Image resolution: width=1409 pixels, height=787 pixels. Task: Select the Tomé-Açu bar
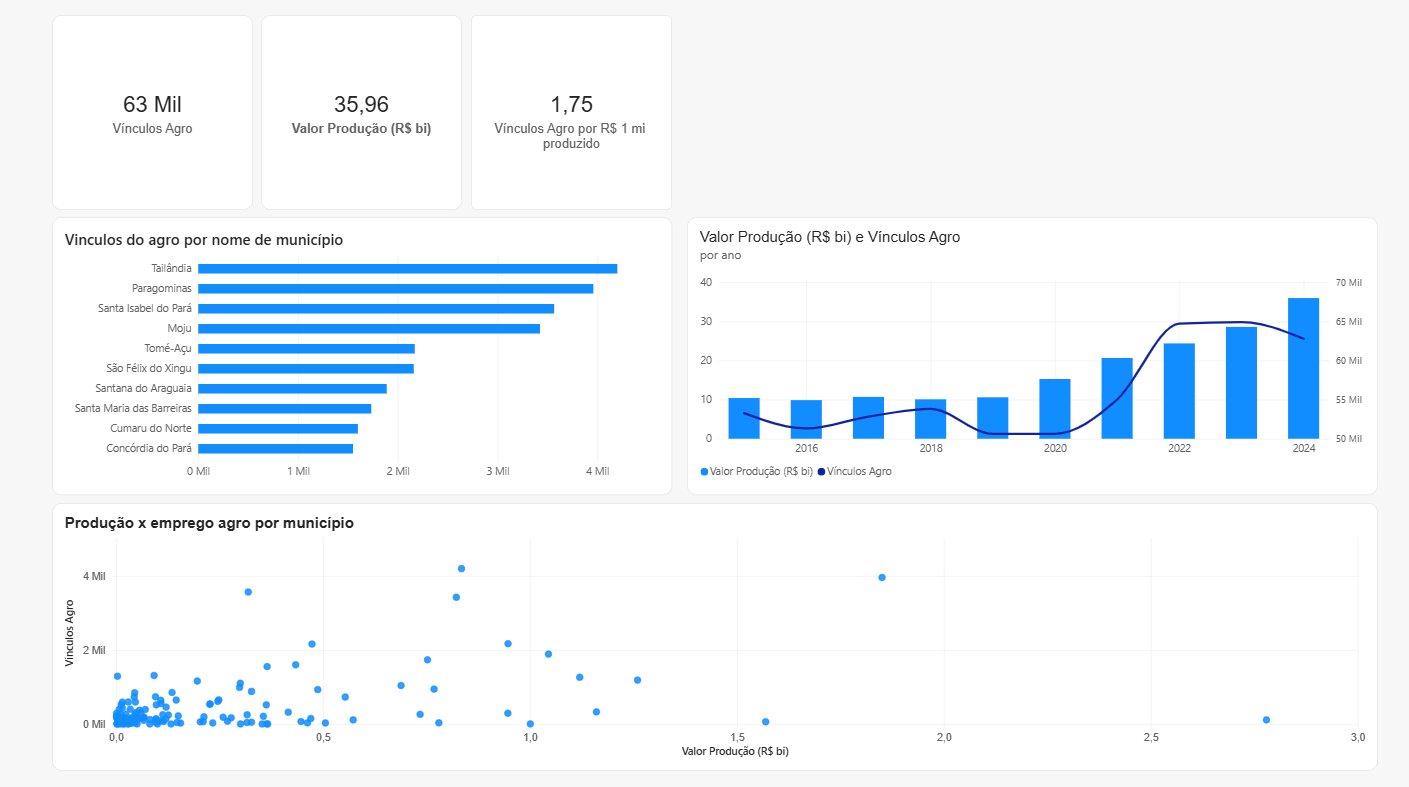306,348
